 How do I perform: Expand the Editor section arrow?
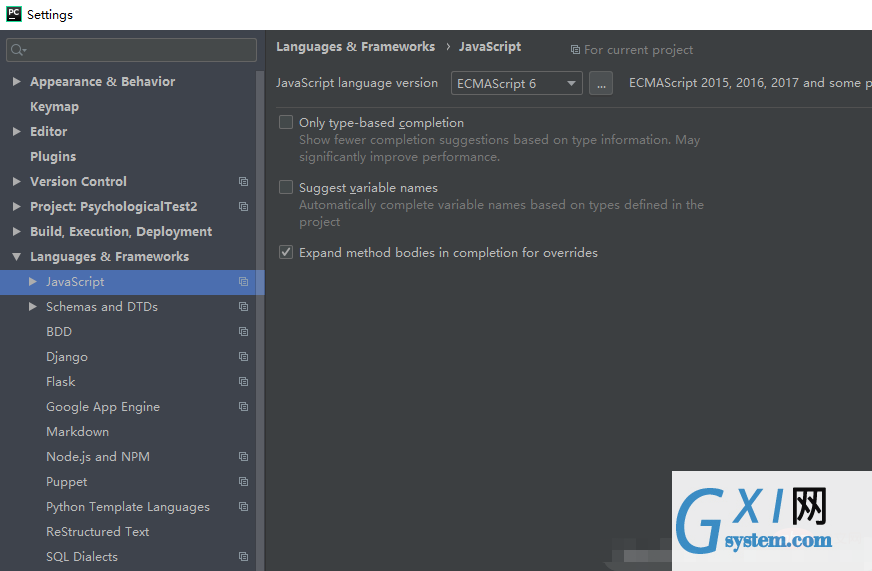pos(17,132)
